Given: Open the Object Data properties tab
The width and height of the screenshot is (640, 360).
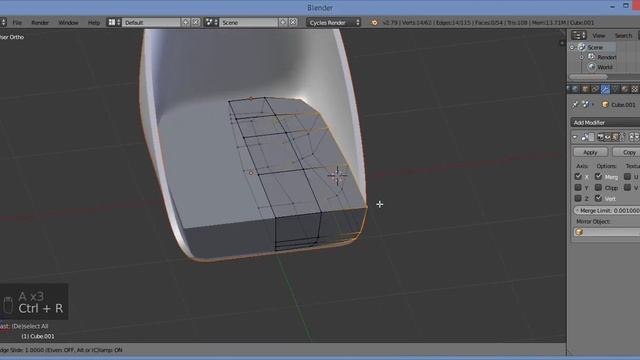Looking at the screenshot, I should (615, 89).
